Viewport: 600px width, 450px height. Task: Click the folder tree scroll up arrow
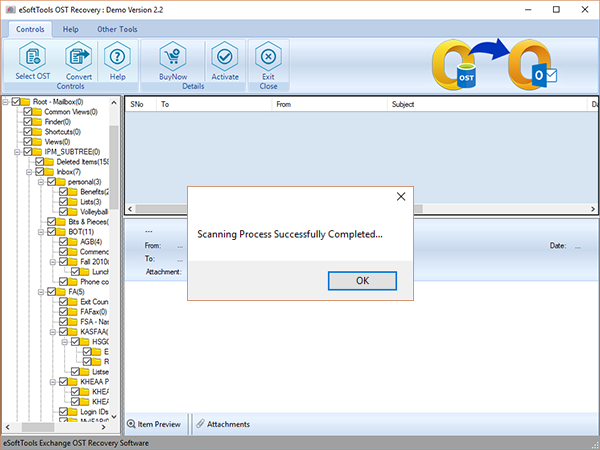point(114,103)
